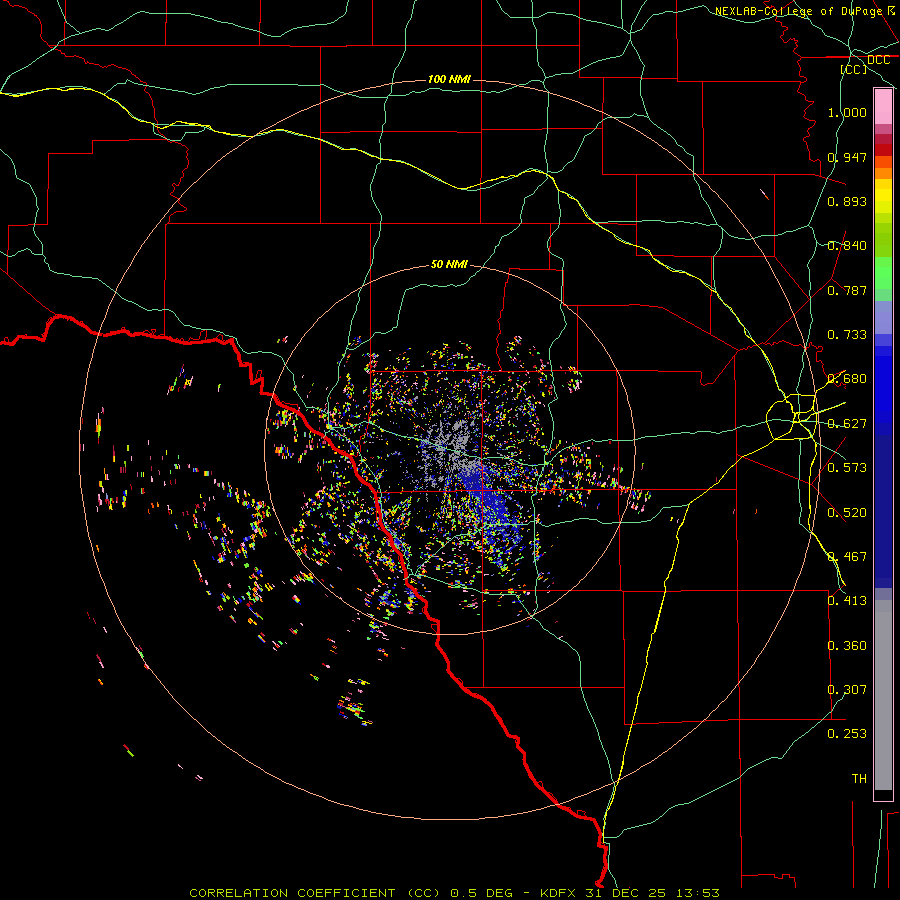900x900 pixels.
Task: Click the "100 NMI" range ring label
Action: (449, 79)
